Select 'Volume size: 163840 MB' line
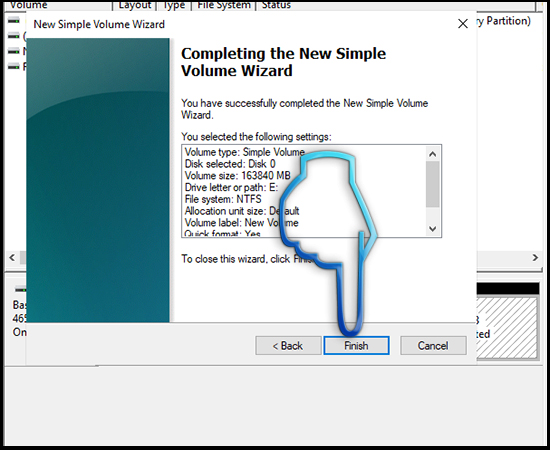Screen dimensions: 550x450 tap(237, 176)
